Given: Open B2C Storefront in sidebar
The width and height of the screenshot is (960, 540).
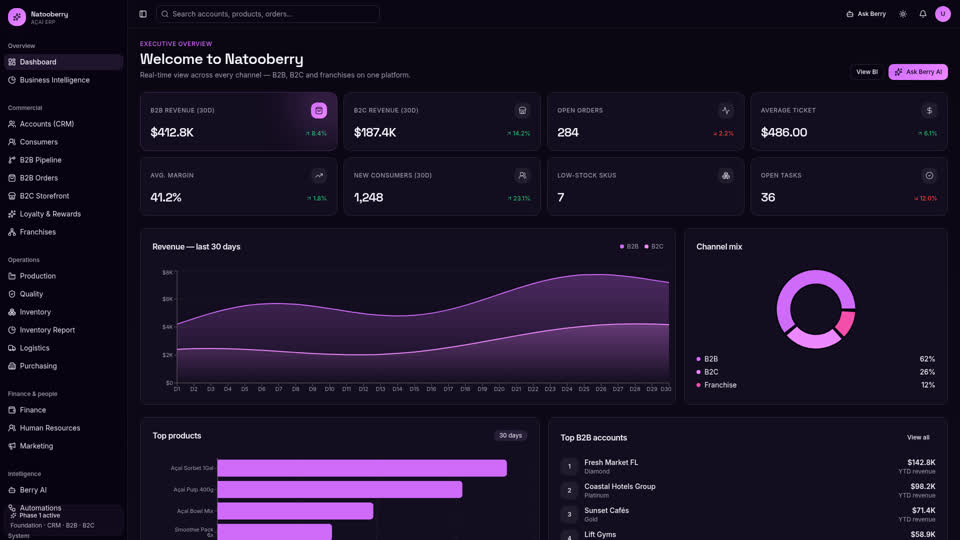Looking at the screenshot, I should pos(64,196).
